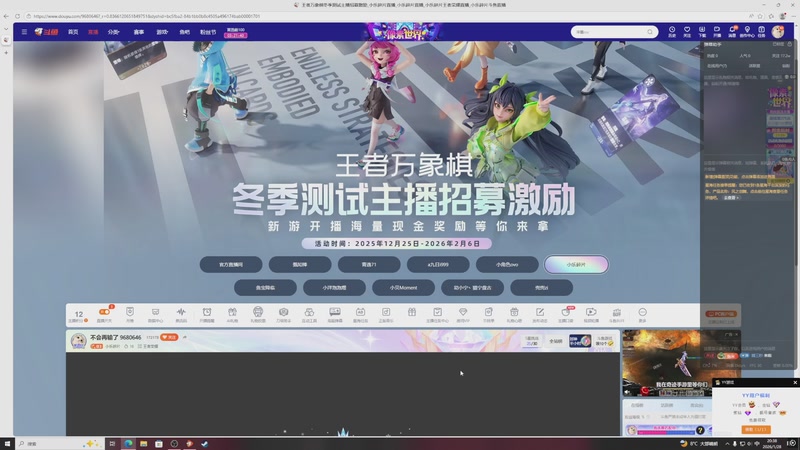Show hidden icons in system tray
This screenshot has width=800, height=450.
click(x=727, y=443)
